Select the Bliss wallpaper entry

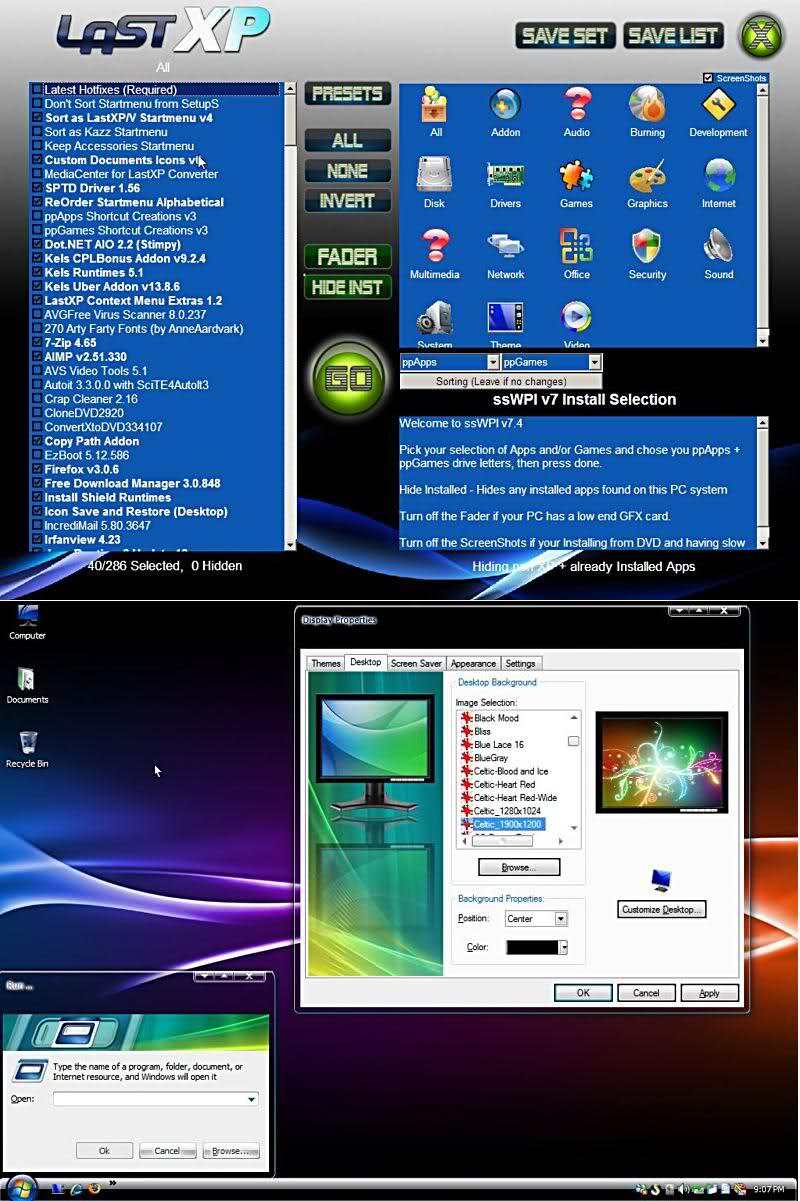(482, 731)
